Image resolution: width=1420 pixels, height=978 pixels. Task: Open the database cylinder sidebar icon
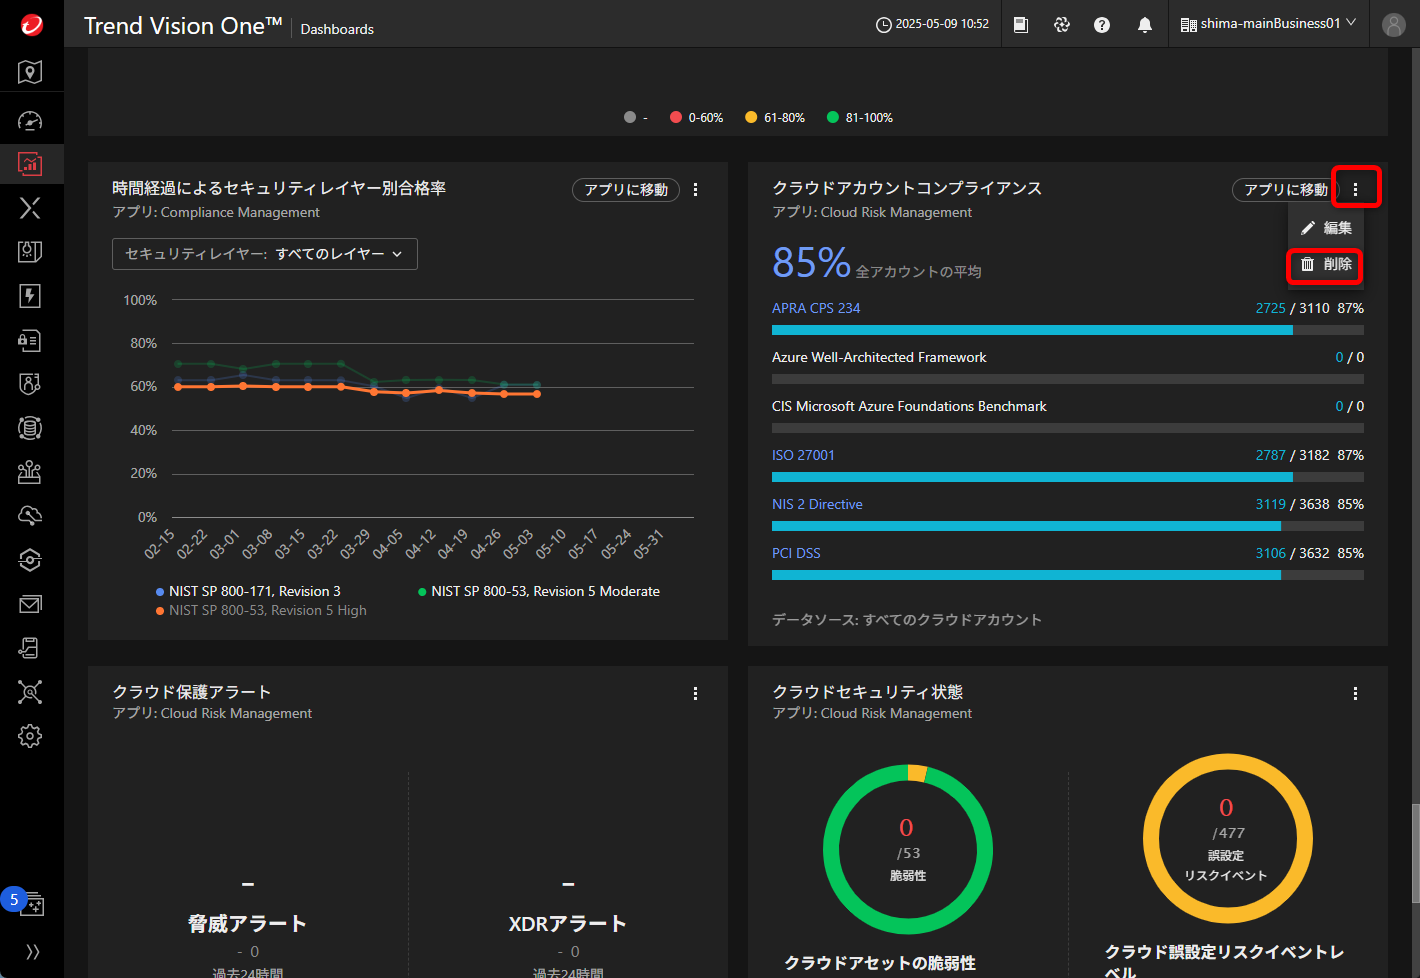[x=30, y=428]
